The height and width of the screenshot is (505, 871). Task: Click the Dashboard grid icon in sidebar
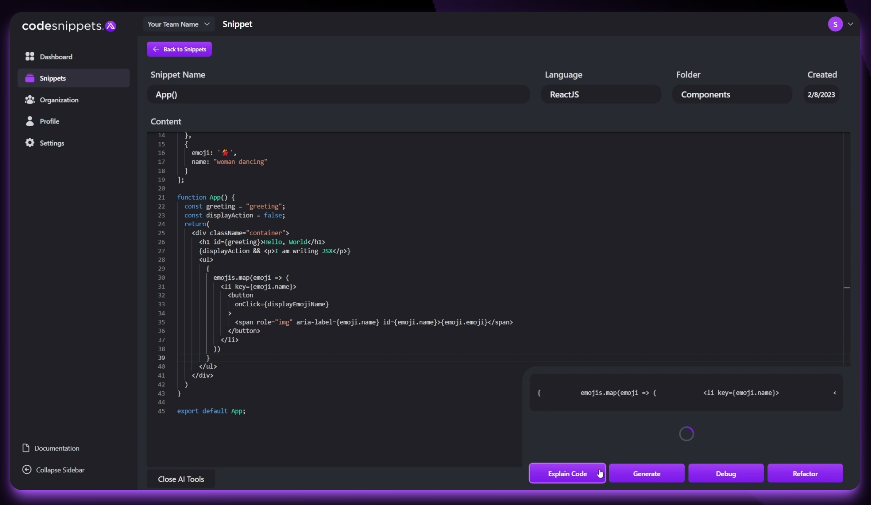30,57
